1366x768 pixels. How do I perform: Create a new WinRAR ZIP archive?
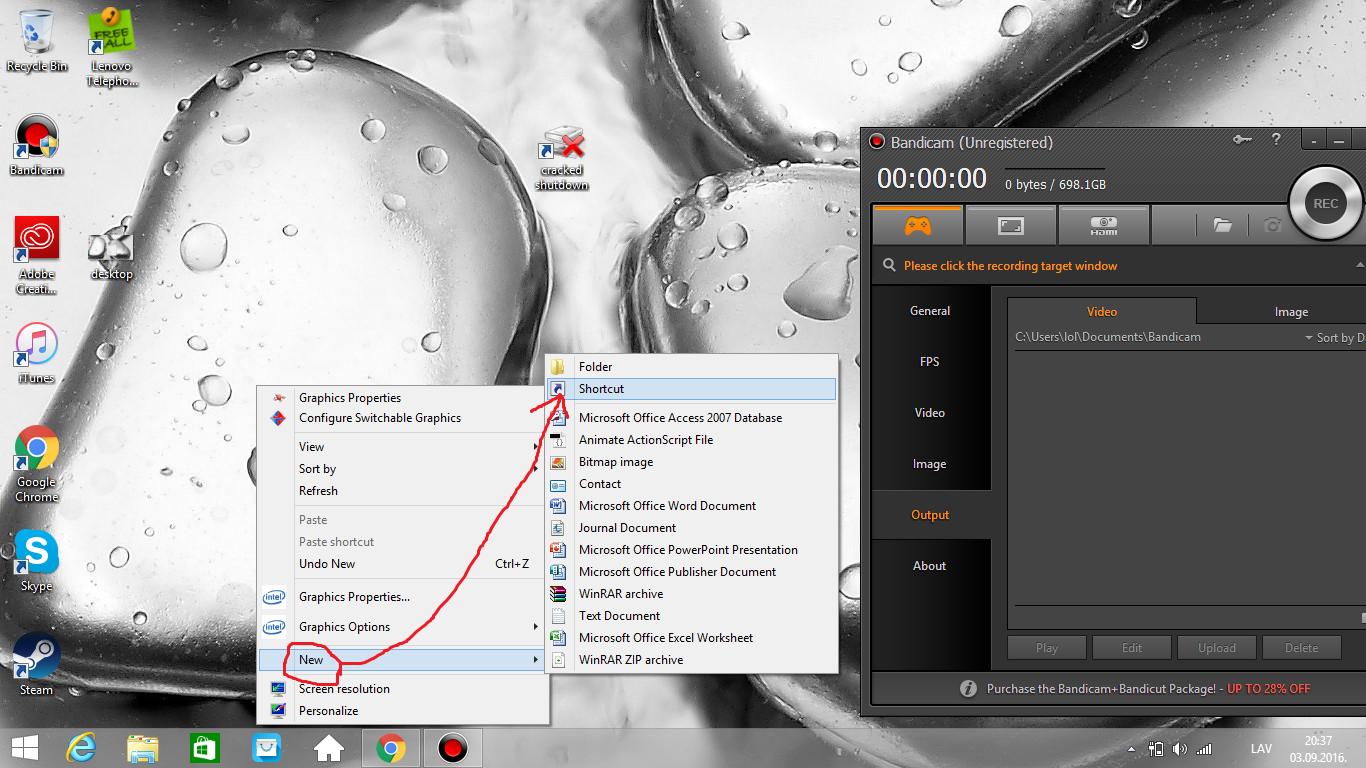coord(691,660)
